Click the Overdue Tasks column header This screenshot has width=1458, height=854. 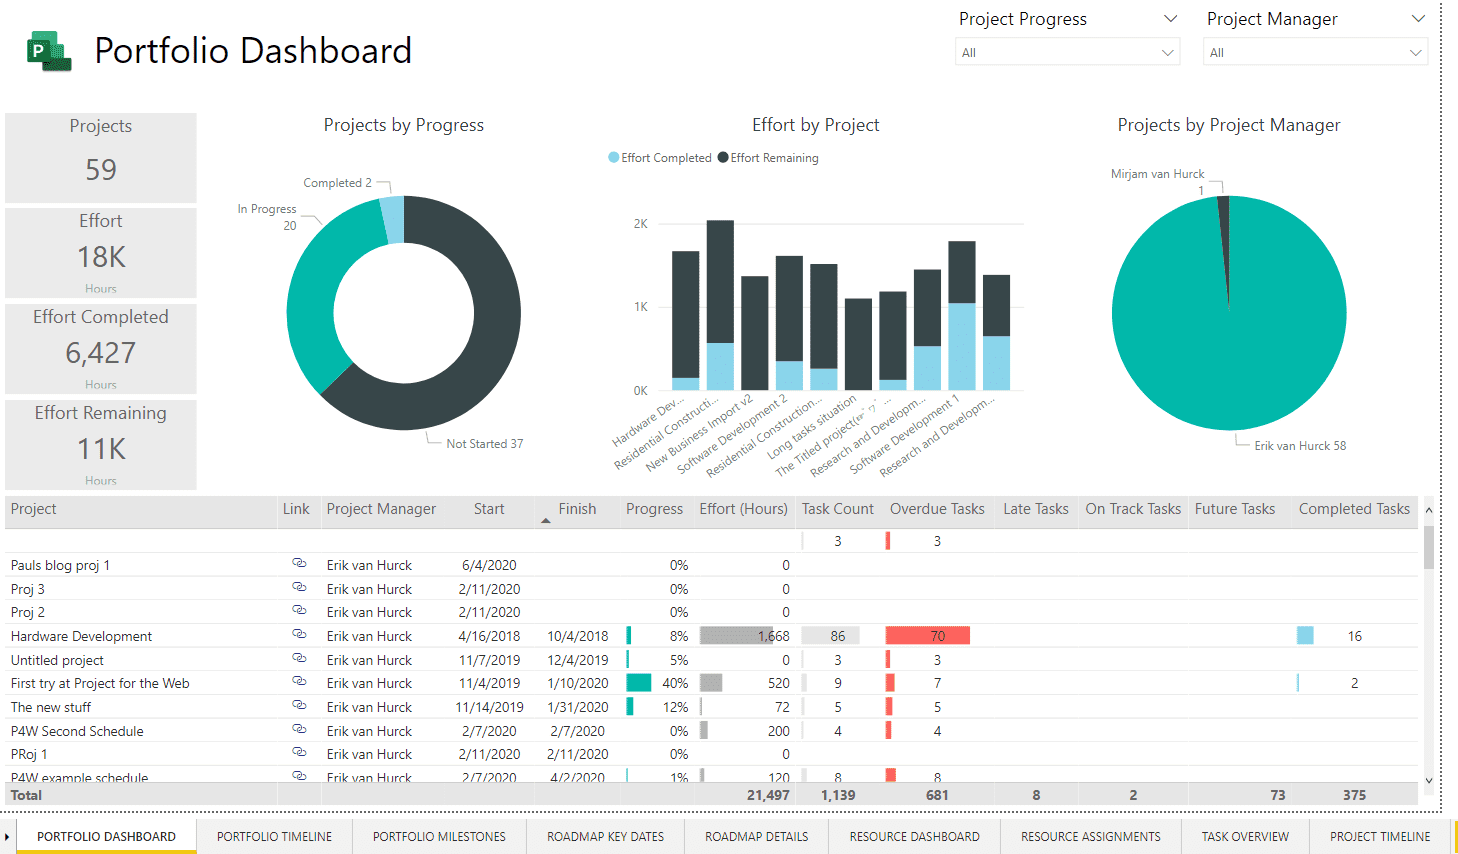click(937, 509)
